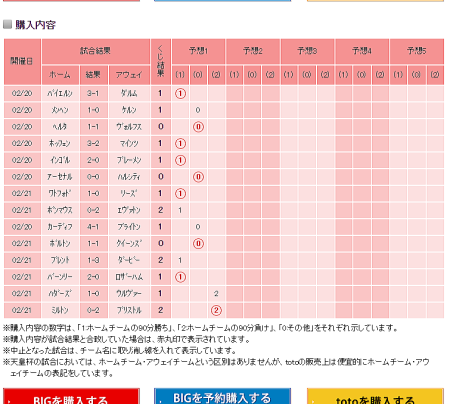This screenshot has height=404, width=450.
Task: Click home team バーンリー
Action: click(60, 277)
